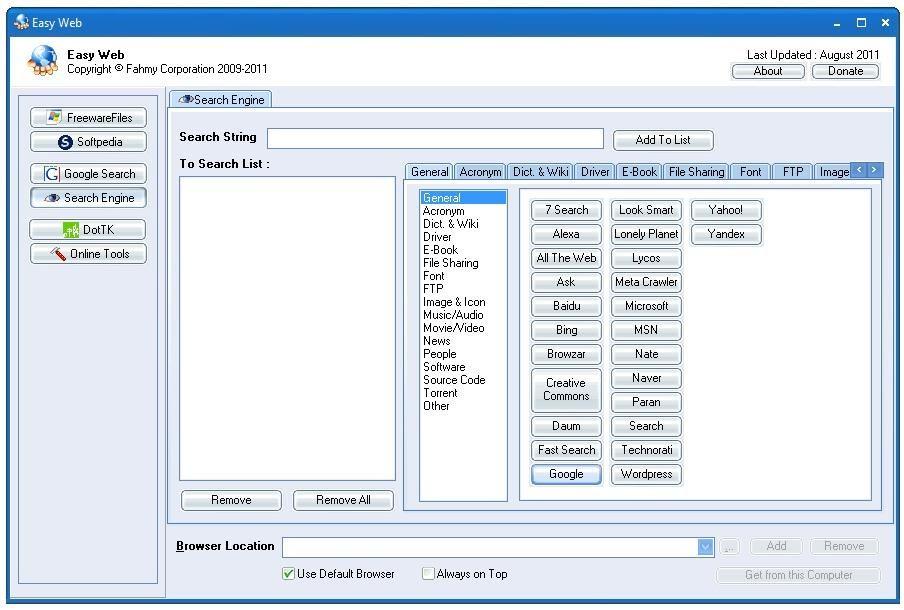Click the Donate button
Viewport: 904px width, 610px height.
click(845, 71)
